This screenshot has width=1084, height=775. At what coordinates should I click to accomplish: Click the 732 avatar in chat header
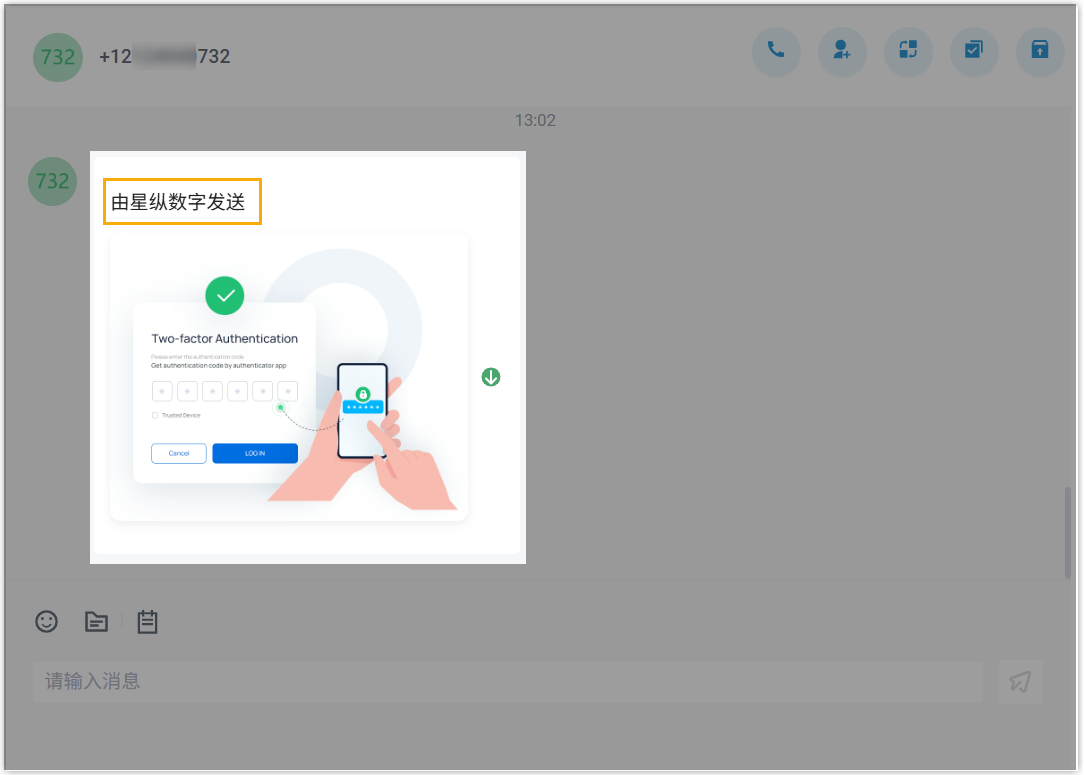point(58,57)
